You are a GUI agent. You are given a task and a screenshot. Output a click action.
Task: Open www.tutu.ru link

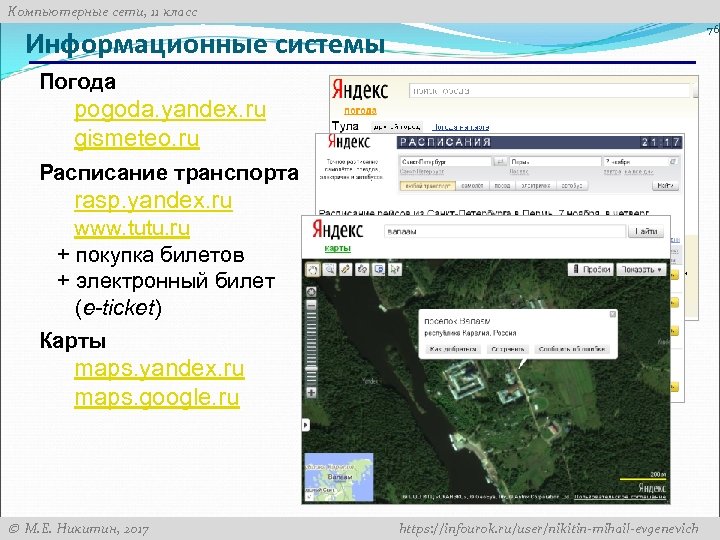click(132, 228)
